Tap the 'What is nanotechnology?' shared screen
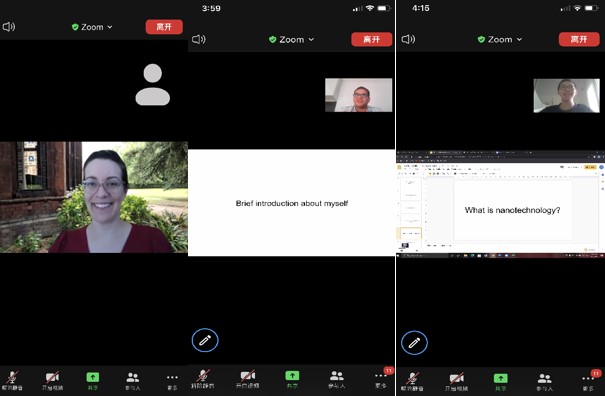Image resolution: width=605 pixels, height=396 pixels. click(500, 204)
